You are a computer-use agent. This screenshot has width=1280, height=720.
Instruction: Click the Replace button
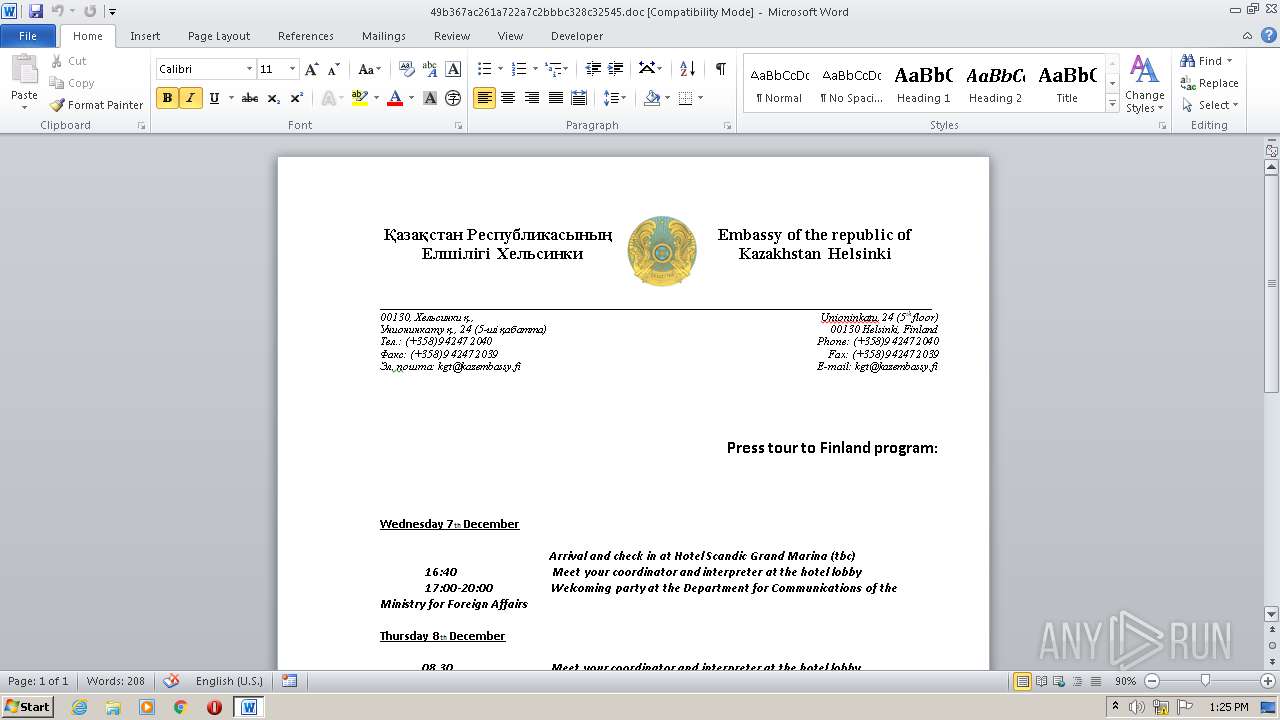1209,83
